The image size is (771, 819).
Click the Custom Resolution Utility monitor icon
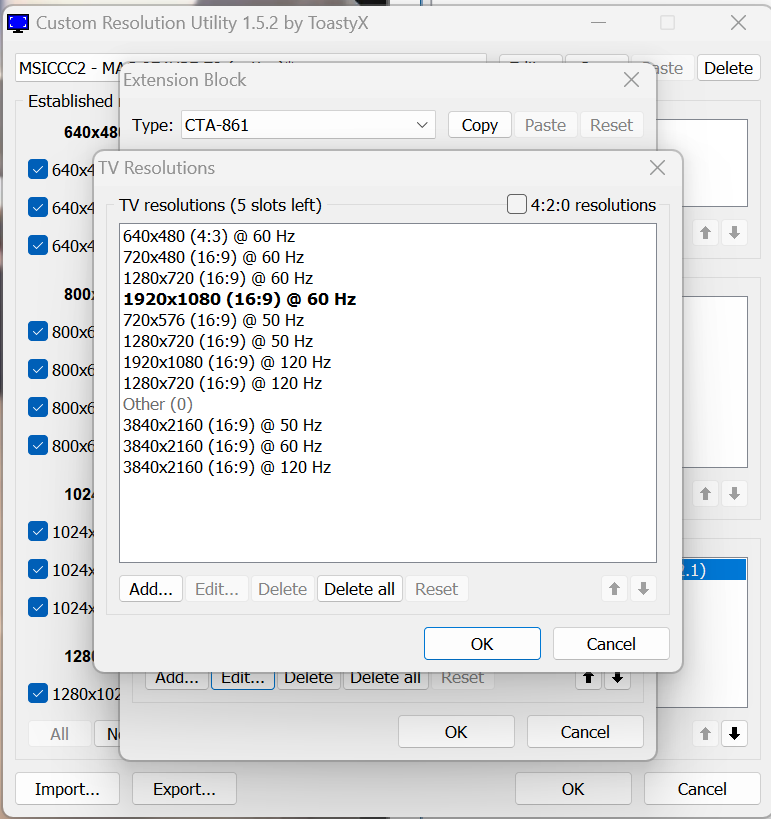(18, 22)
